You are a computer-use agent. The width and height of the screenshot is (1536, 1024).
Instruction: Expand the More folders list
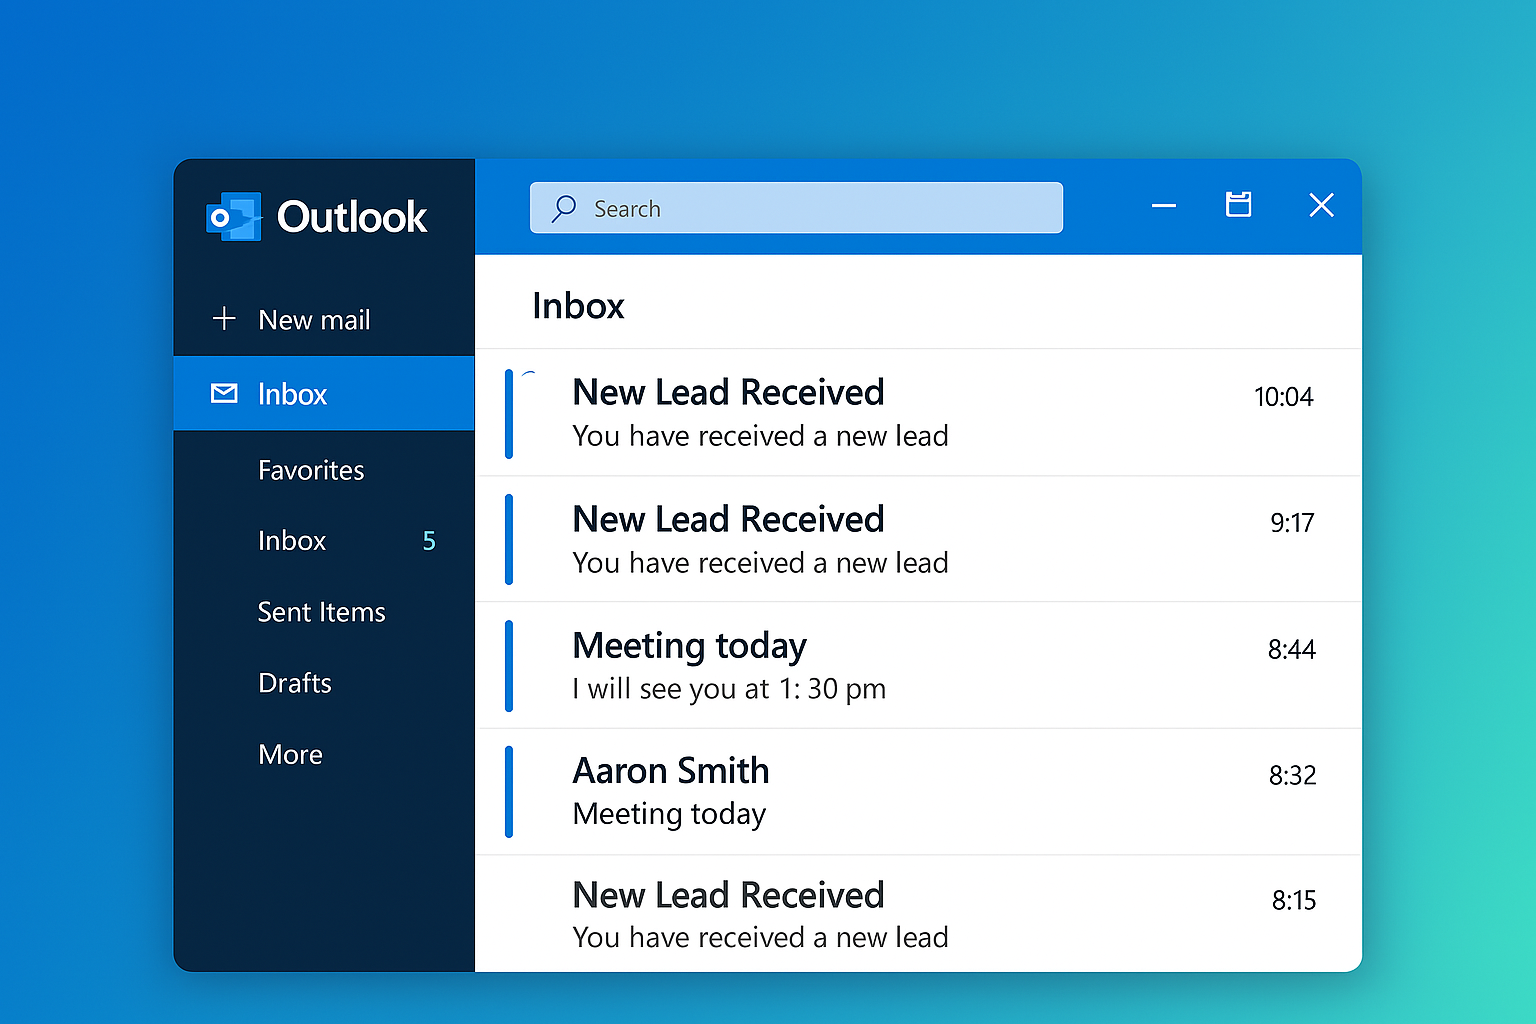290,754
